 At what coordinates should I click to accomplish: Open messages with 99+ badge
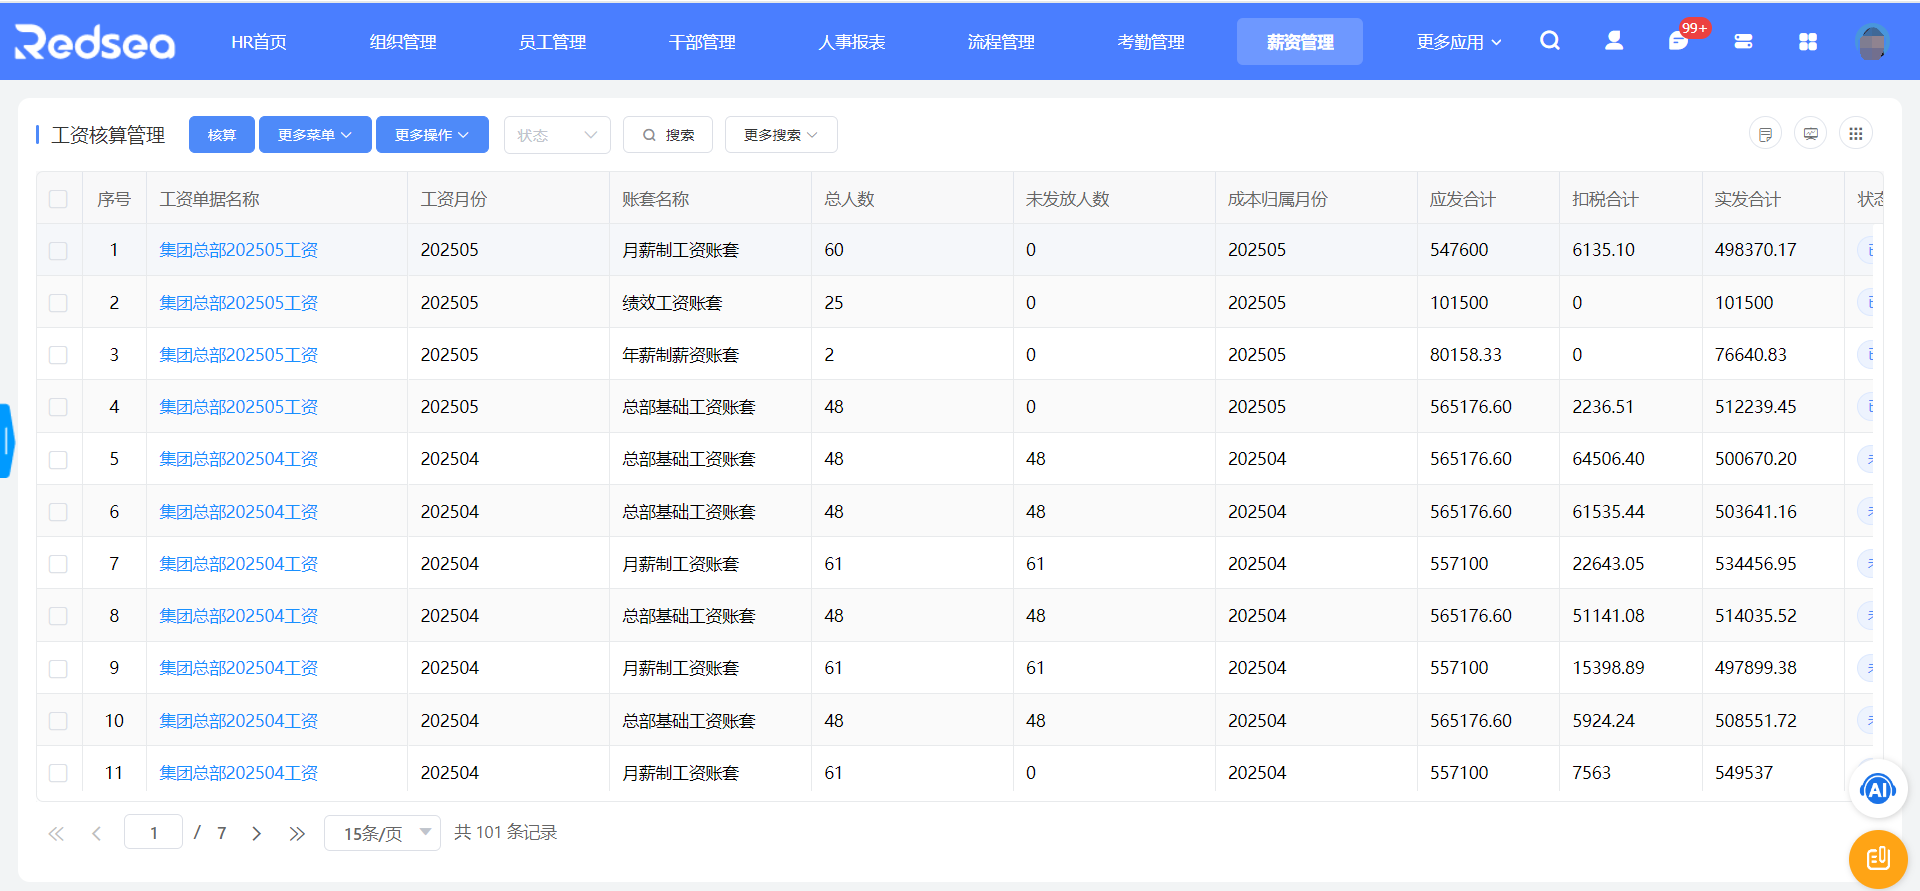[x=1679, y=41]
